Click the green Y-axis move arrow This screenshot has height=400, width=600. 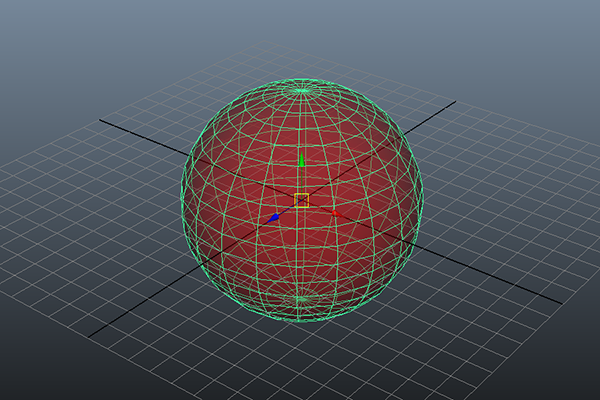(302, 160)
